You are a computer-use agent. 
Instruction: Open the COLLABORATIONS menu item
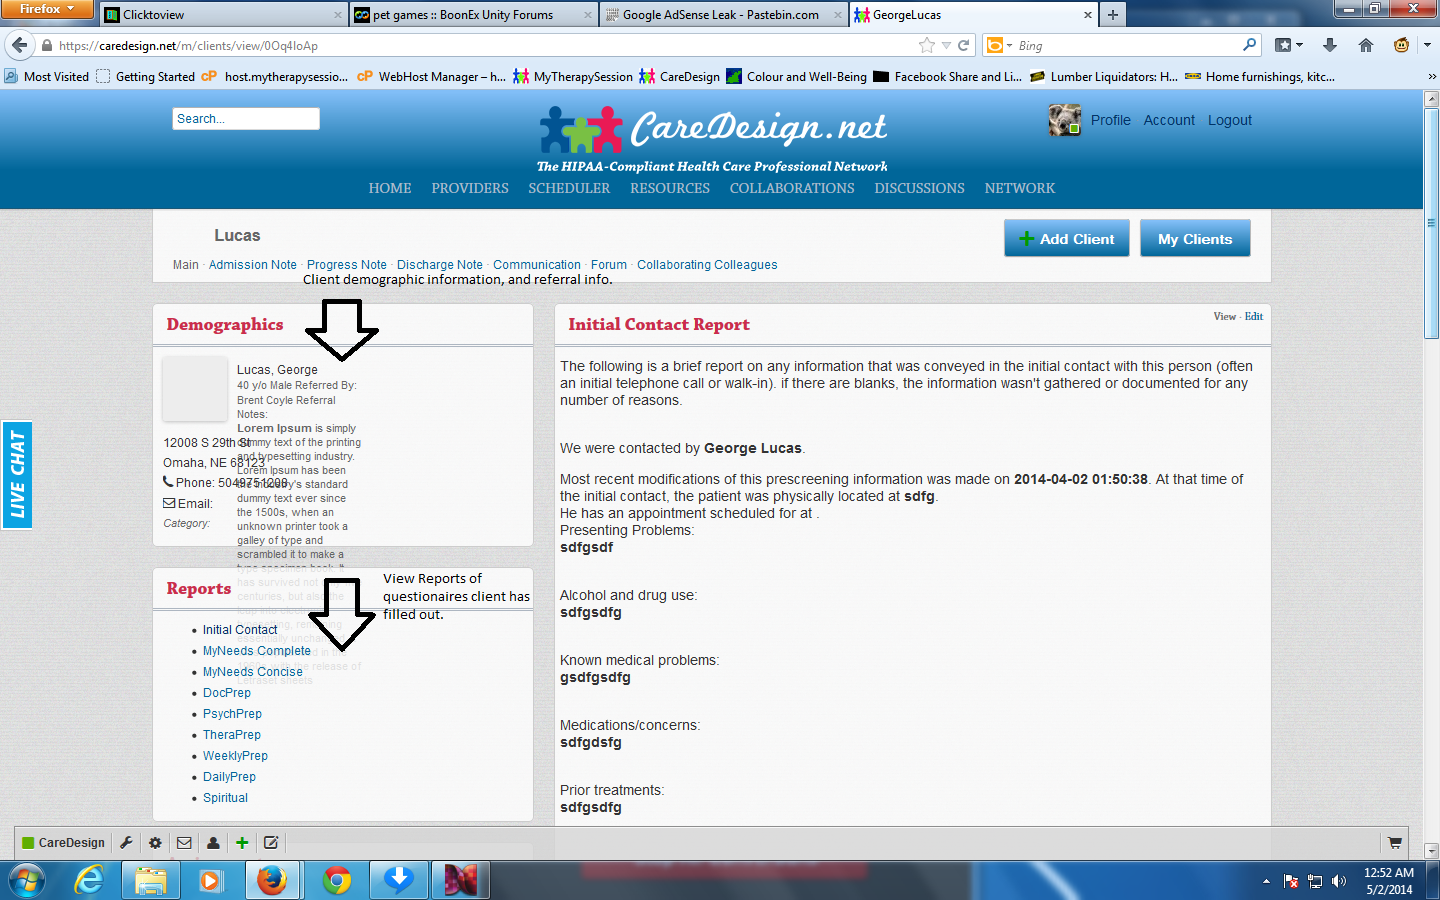tap(792, 188)
